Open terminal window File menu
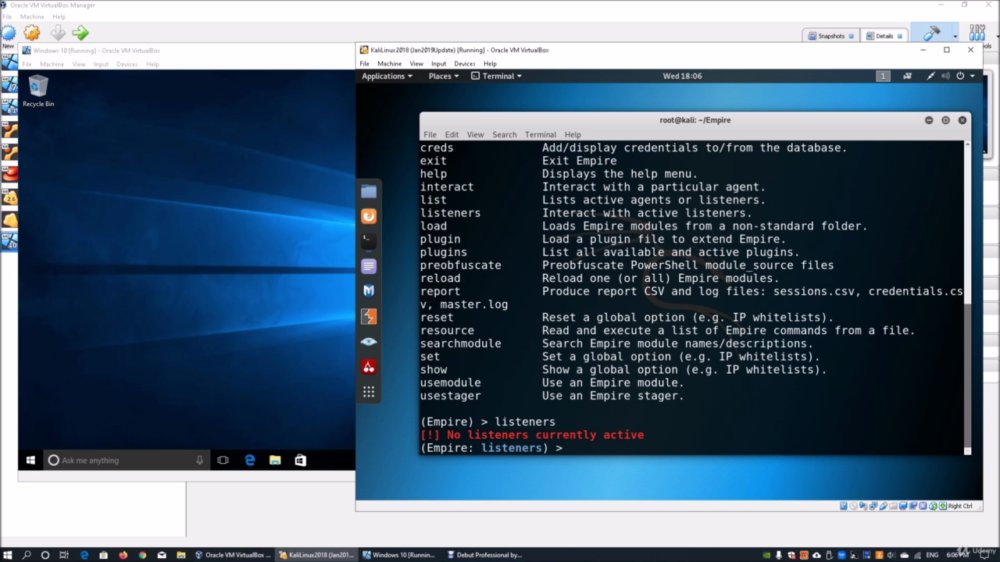The width and height of the screenshot is (1000, 562). click(430, 135)
